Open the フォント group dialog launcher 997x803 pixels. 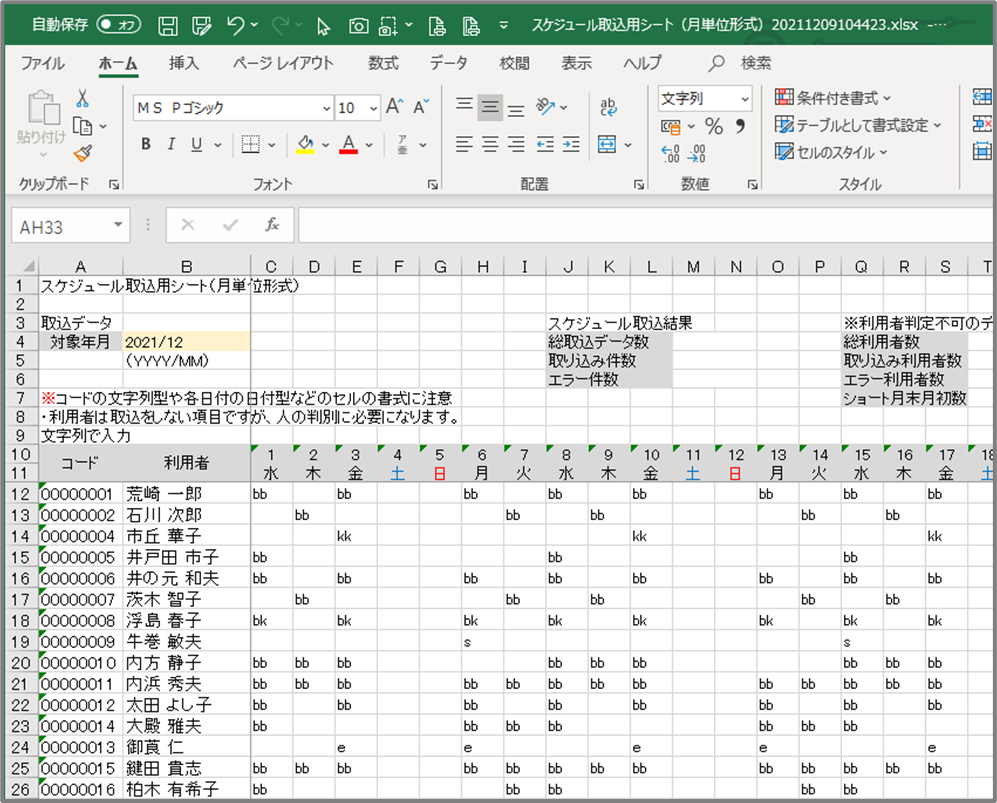(x=432, y=184)
